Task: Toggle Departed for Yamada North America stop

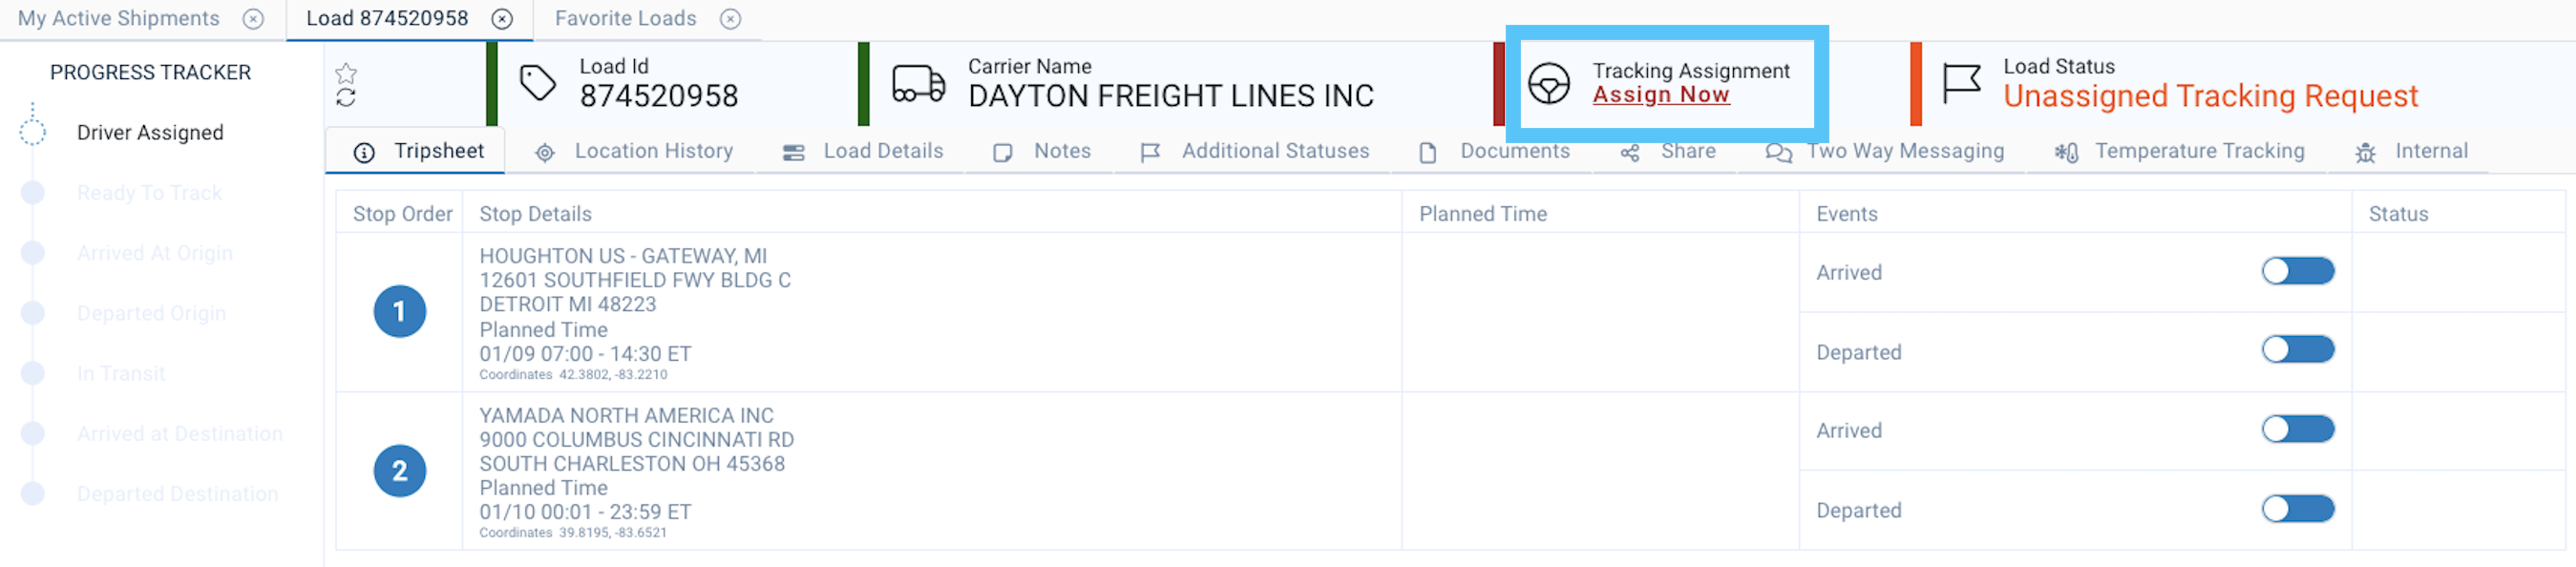Action: click(x=2298, y=509)
